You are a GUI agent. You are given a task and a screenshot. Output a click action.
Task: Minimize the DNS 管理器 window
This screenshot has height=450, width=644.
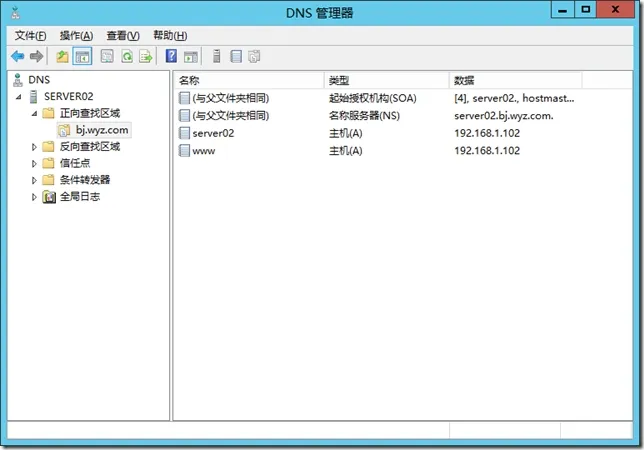tap(563, 9)
